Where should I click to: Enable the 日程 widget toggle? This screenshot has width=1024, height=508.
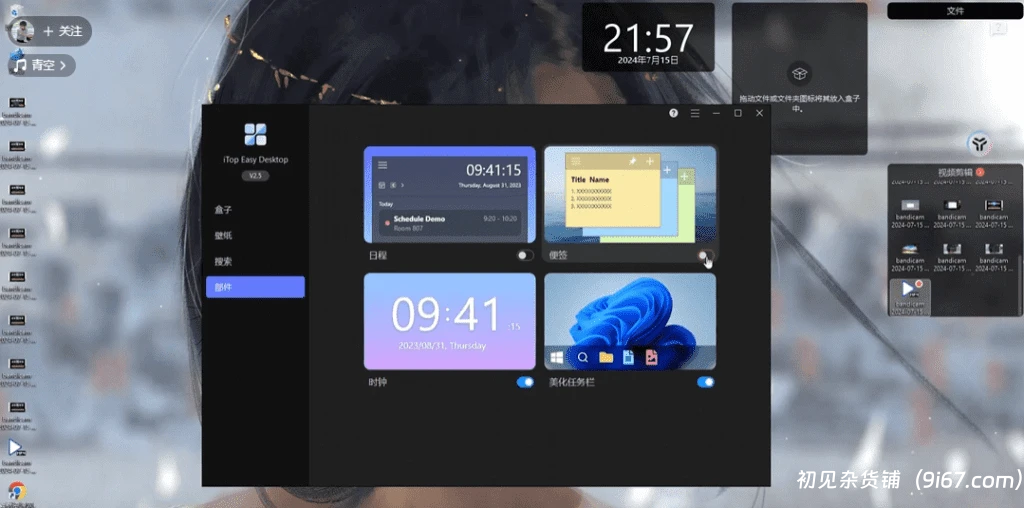point(525,255)
